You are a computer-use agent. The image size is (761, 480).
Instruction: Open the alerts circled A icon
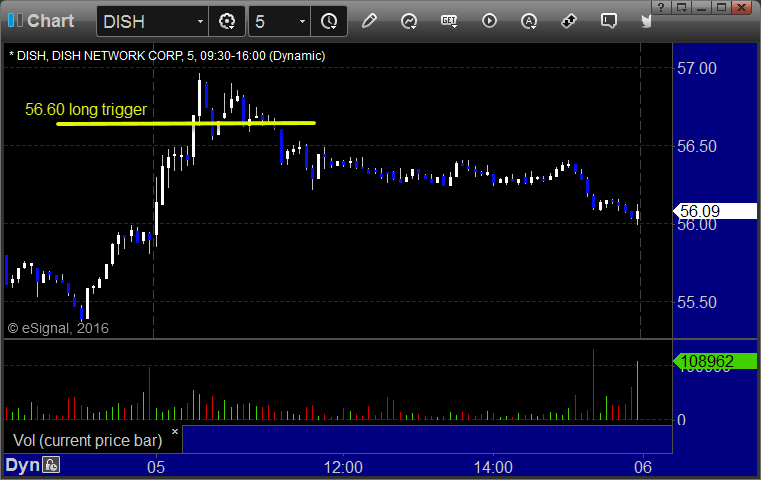pos(529,21)
